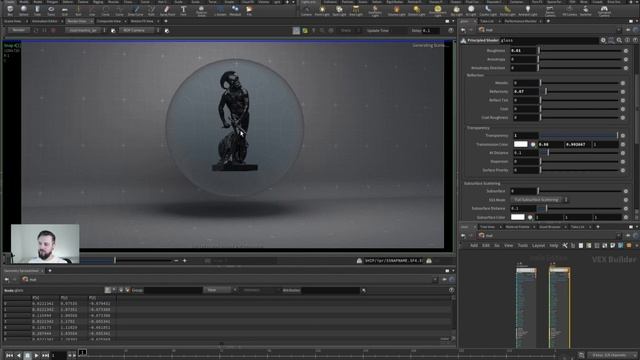Open the network editor Go menu
The height and width of the screenshot is (360, 640).
(497, 245)
